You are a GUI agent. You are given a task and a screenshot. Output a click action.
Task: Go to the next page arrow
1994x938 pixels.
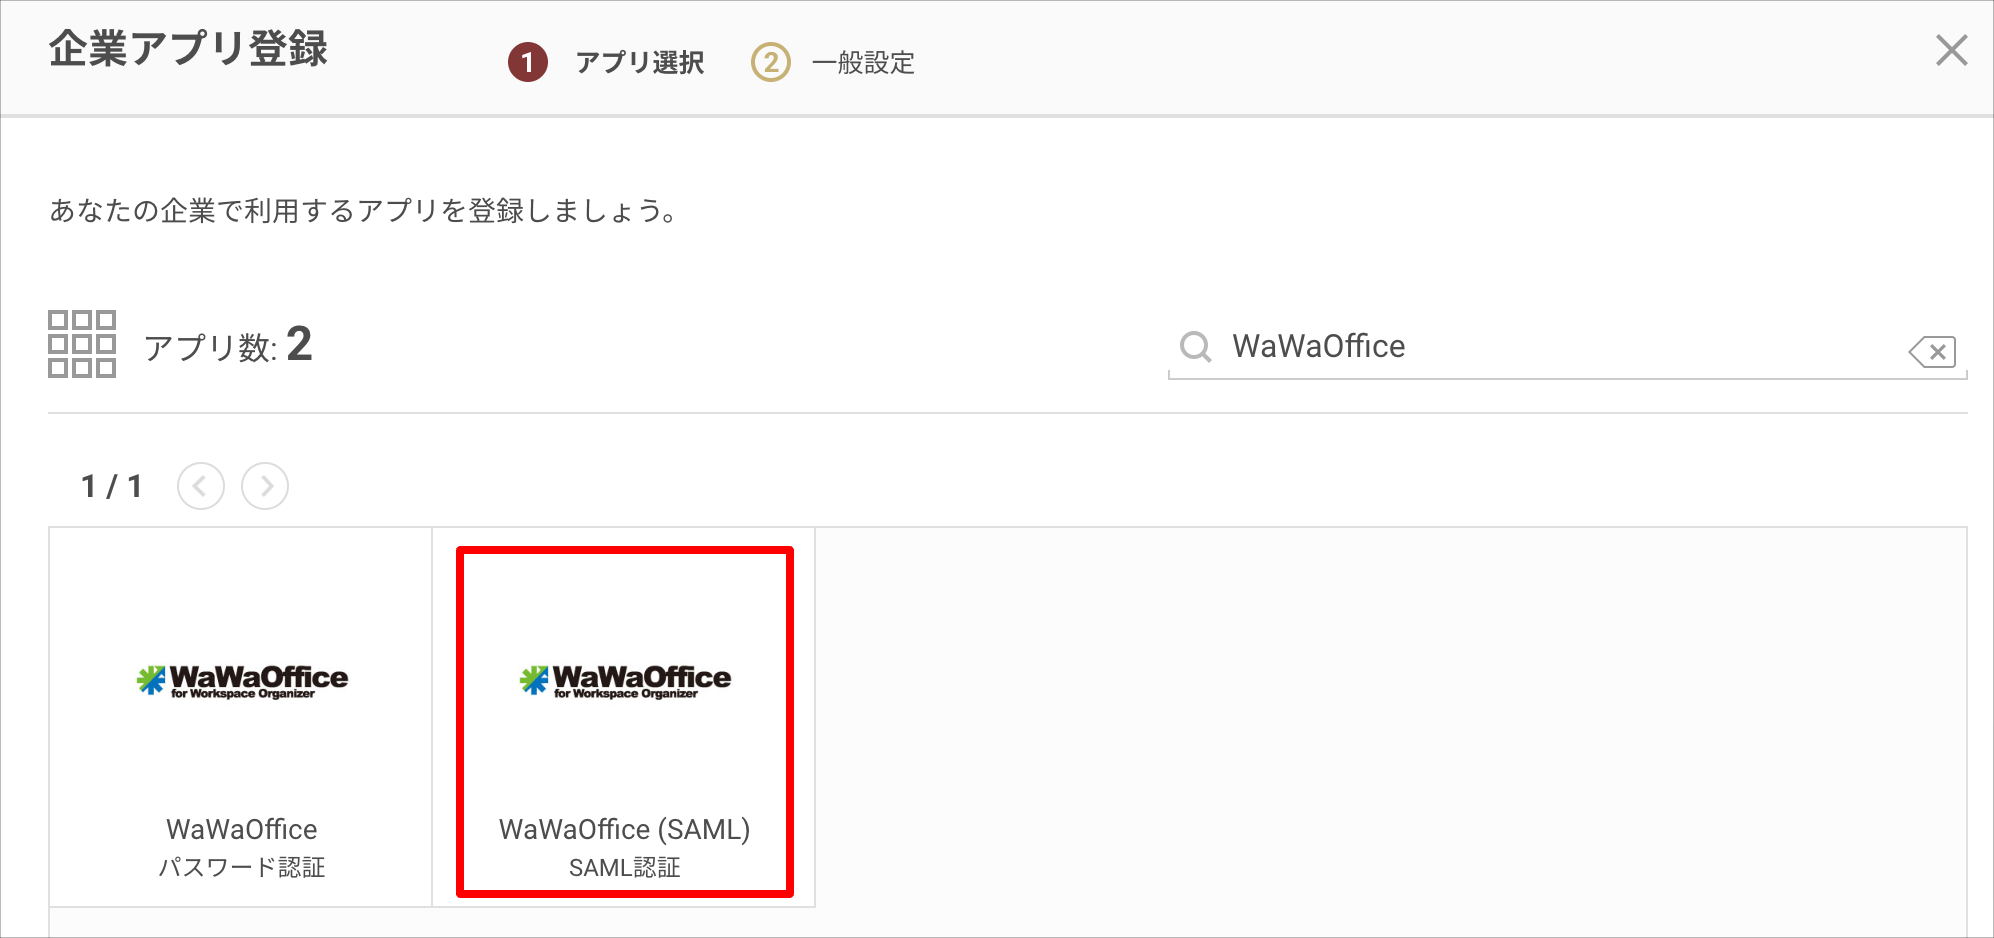[265, 486]
